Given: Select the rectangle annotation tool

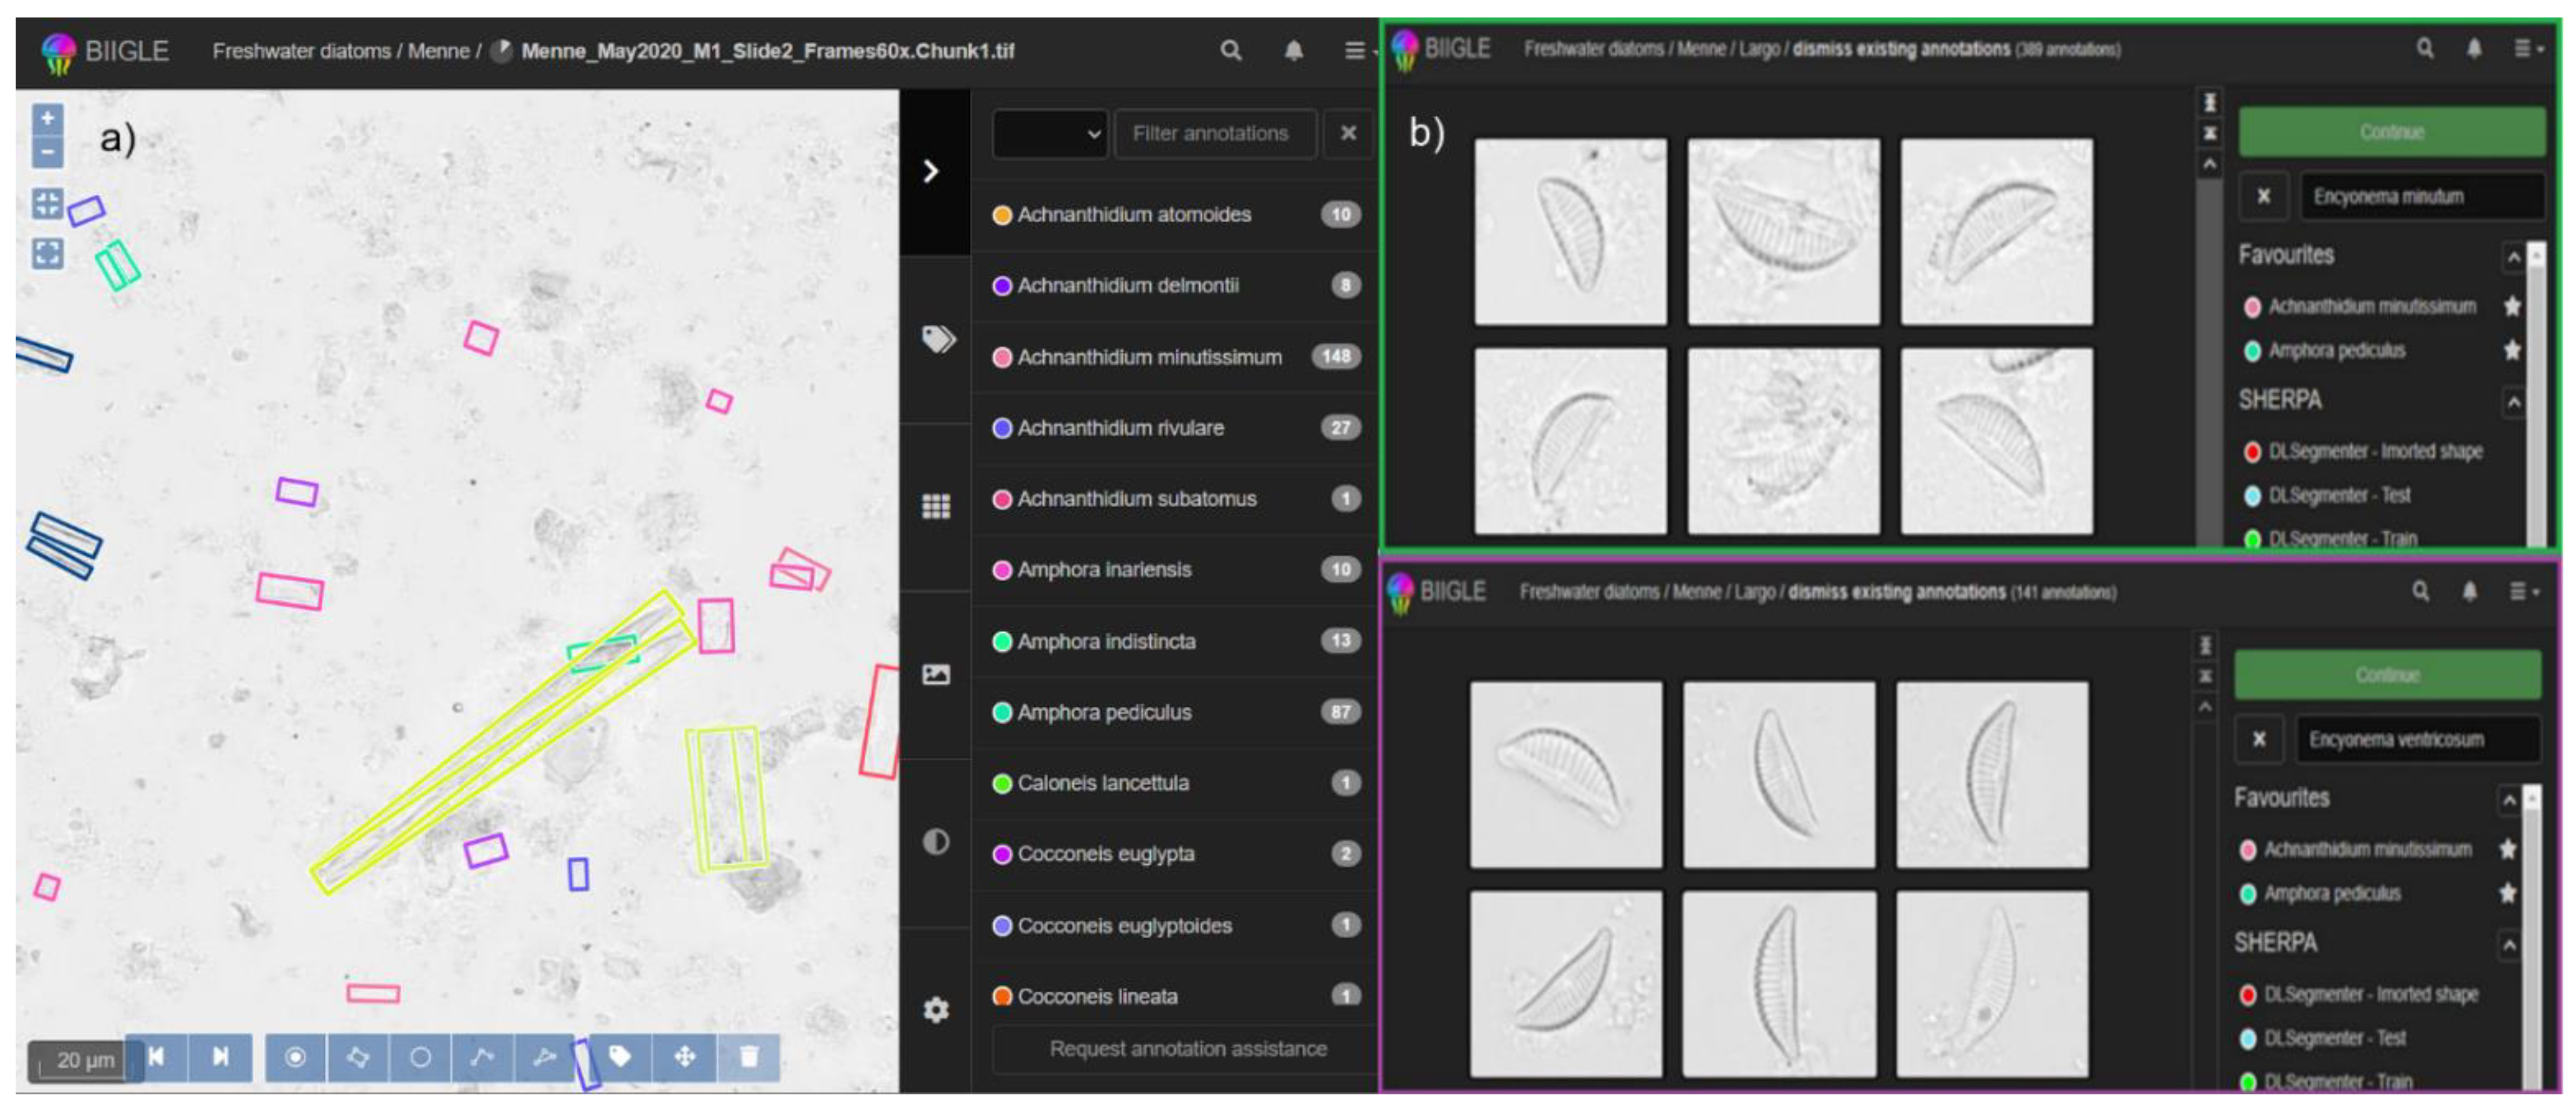Looking at the screenshot, I should (357, 1057).
